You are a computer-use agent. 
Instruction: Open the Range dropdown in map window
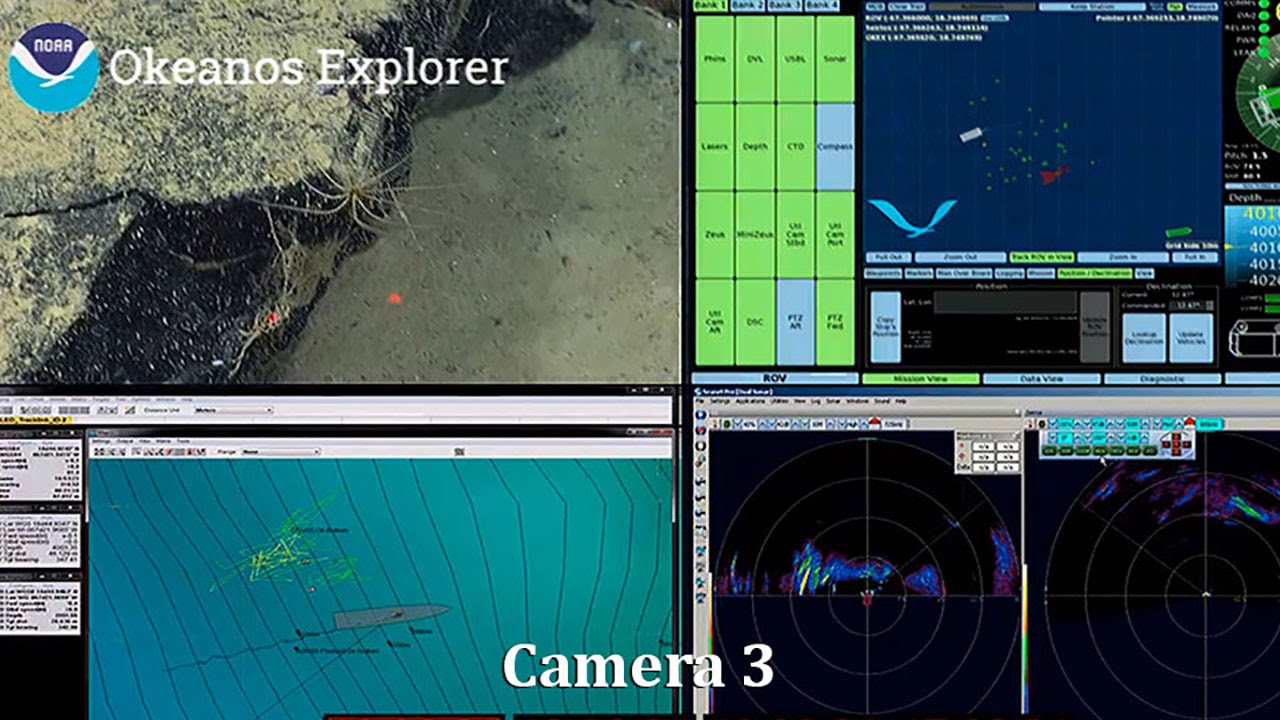(283, 451)
